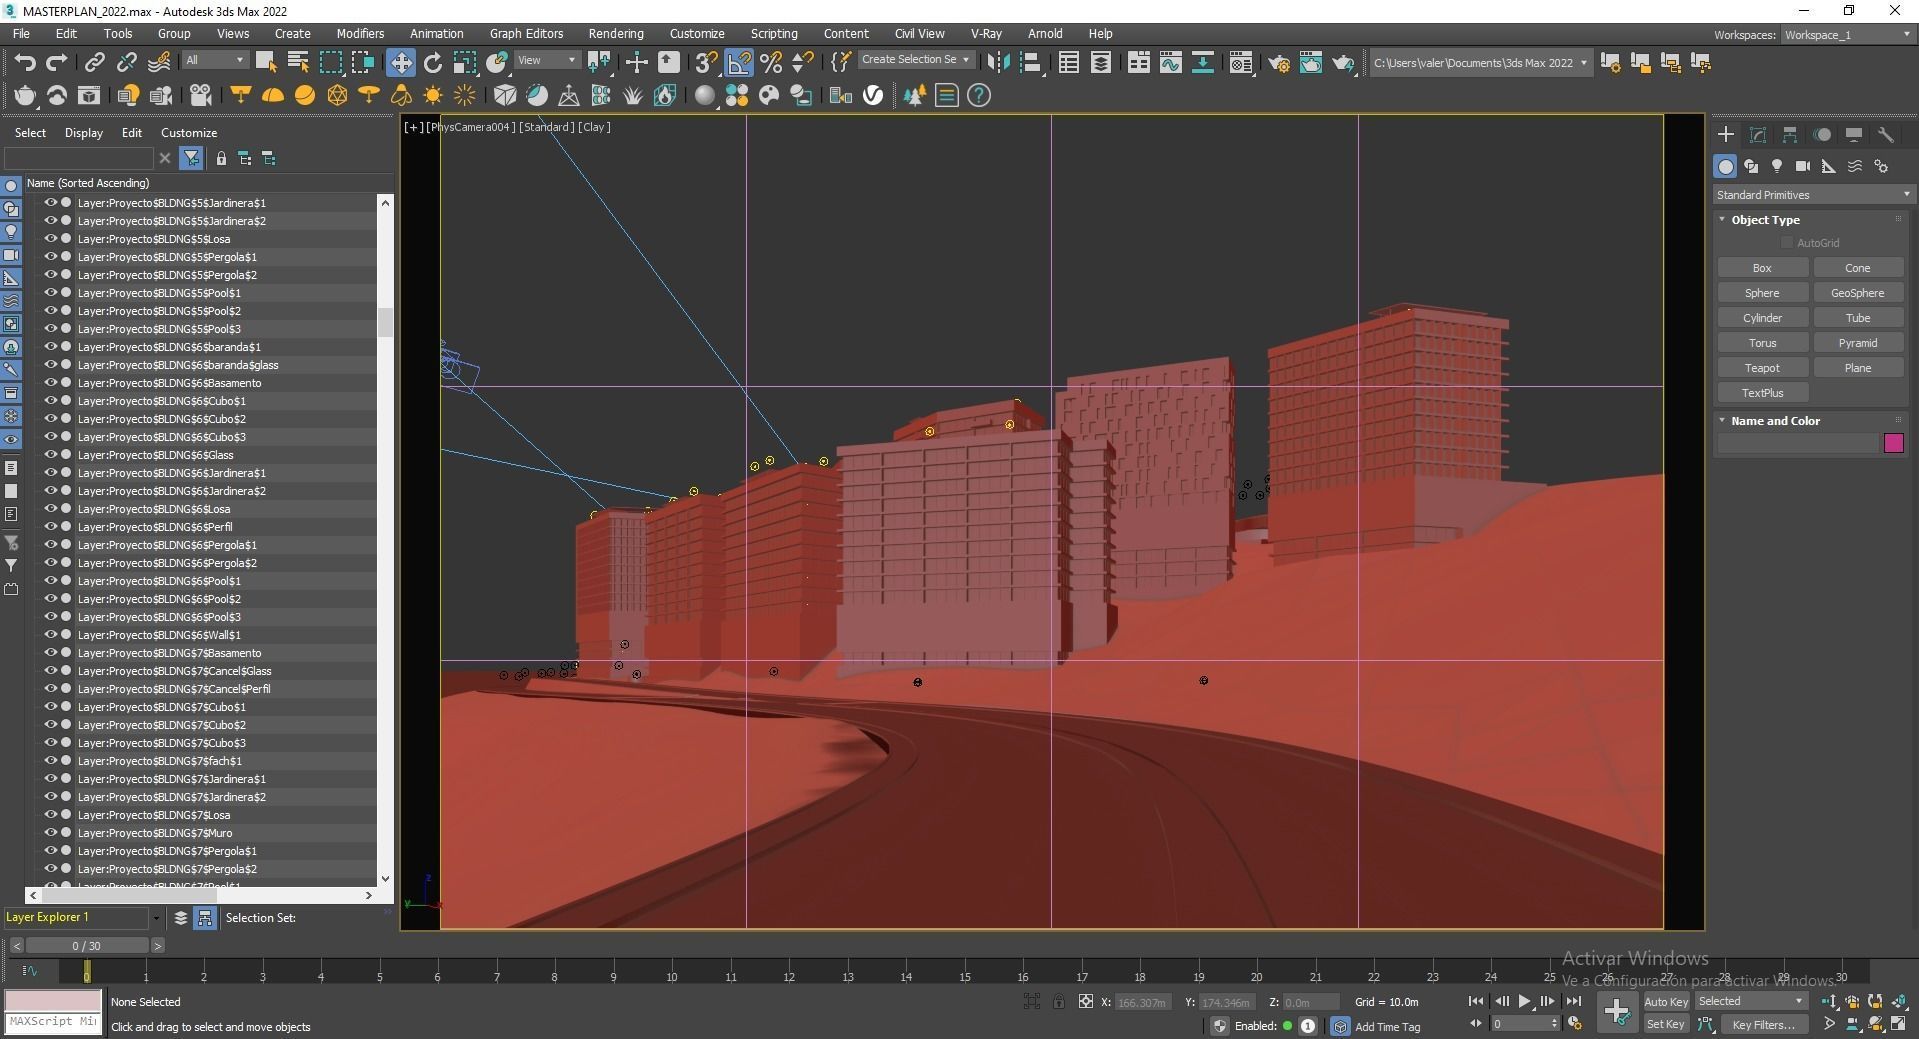The height and width of the screenshot is (1039, 1919).
Task: Click the Go to Start playback button
Action: point(1475,1001)
